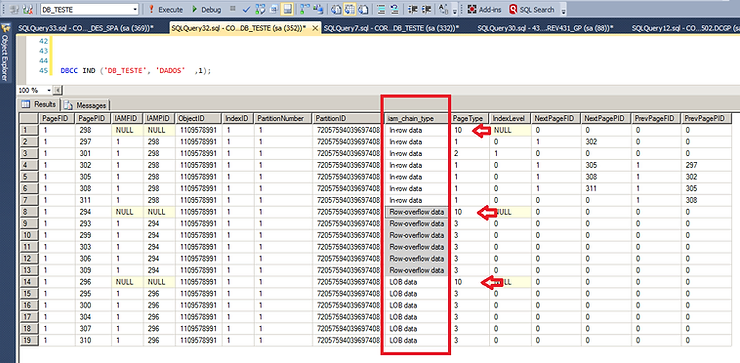Switch to the SQLQuery33.sql tab

click(85, 28)
